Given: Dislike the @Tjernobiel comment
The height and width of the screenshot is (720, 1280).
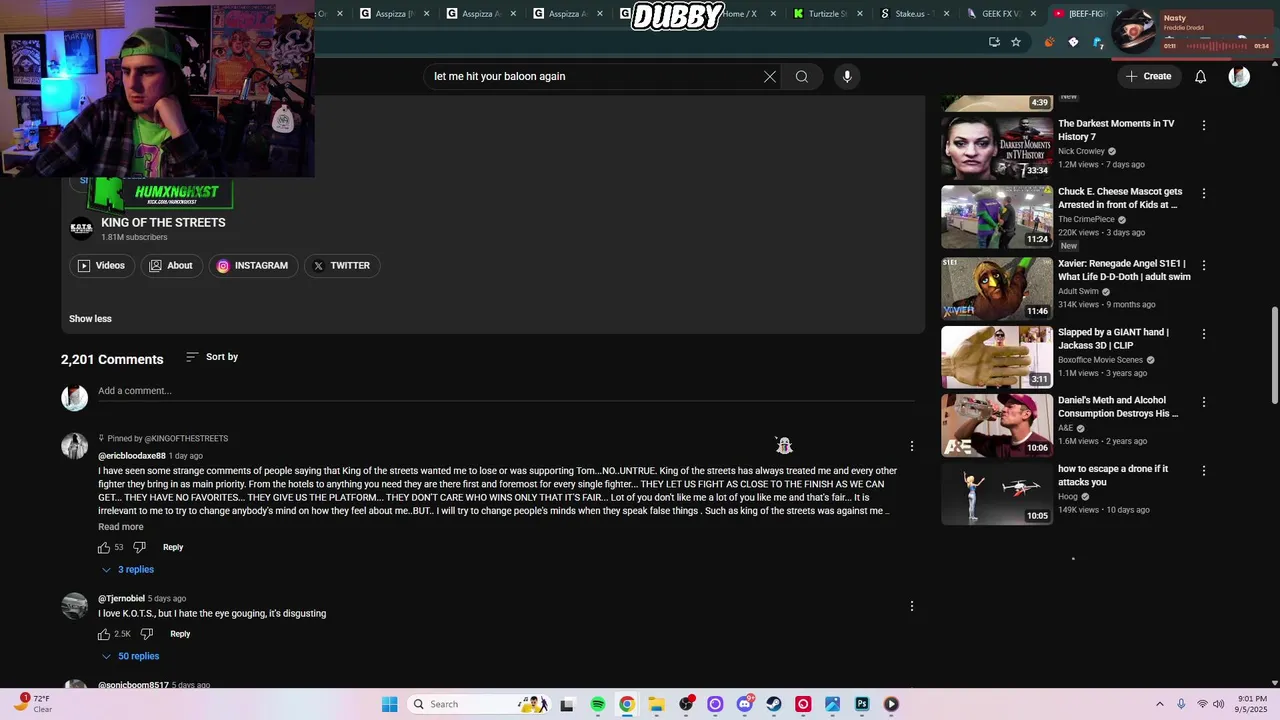Looking at the screenshot, I should (x=147, y=634).
